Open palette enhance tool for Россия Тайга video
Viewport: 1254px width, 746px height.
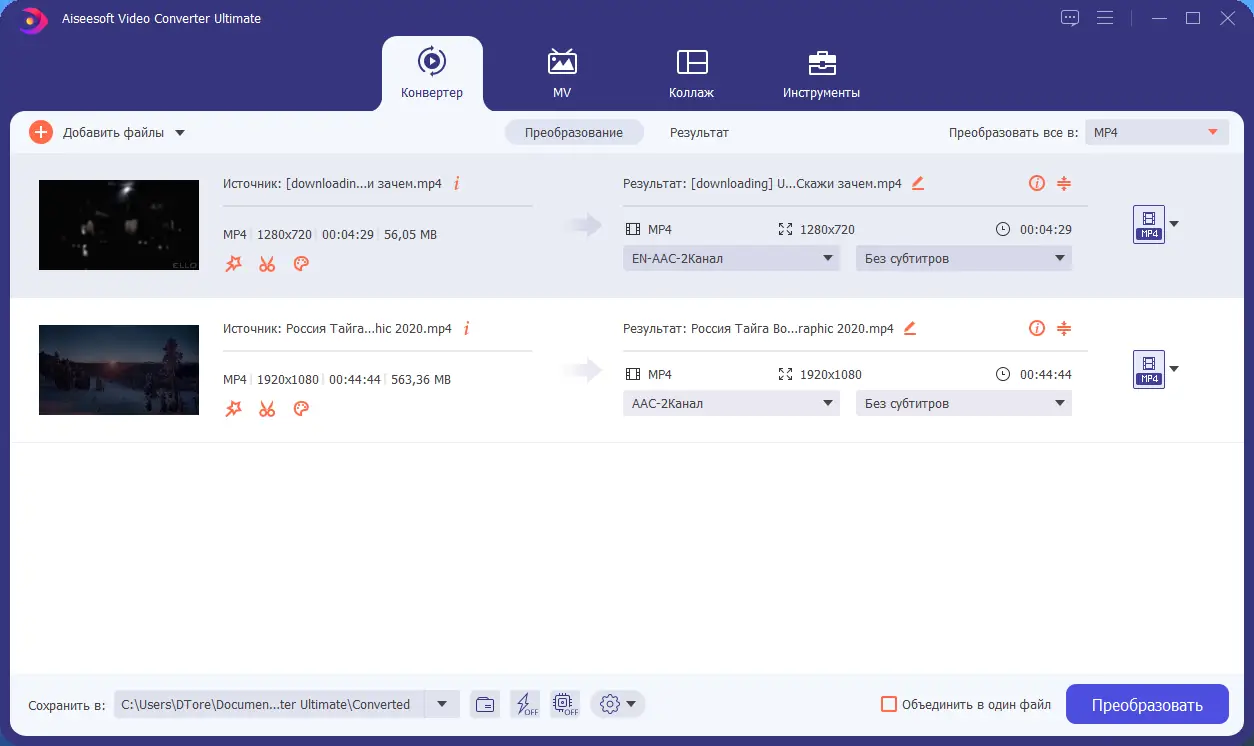click(301, 409)
